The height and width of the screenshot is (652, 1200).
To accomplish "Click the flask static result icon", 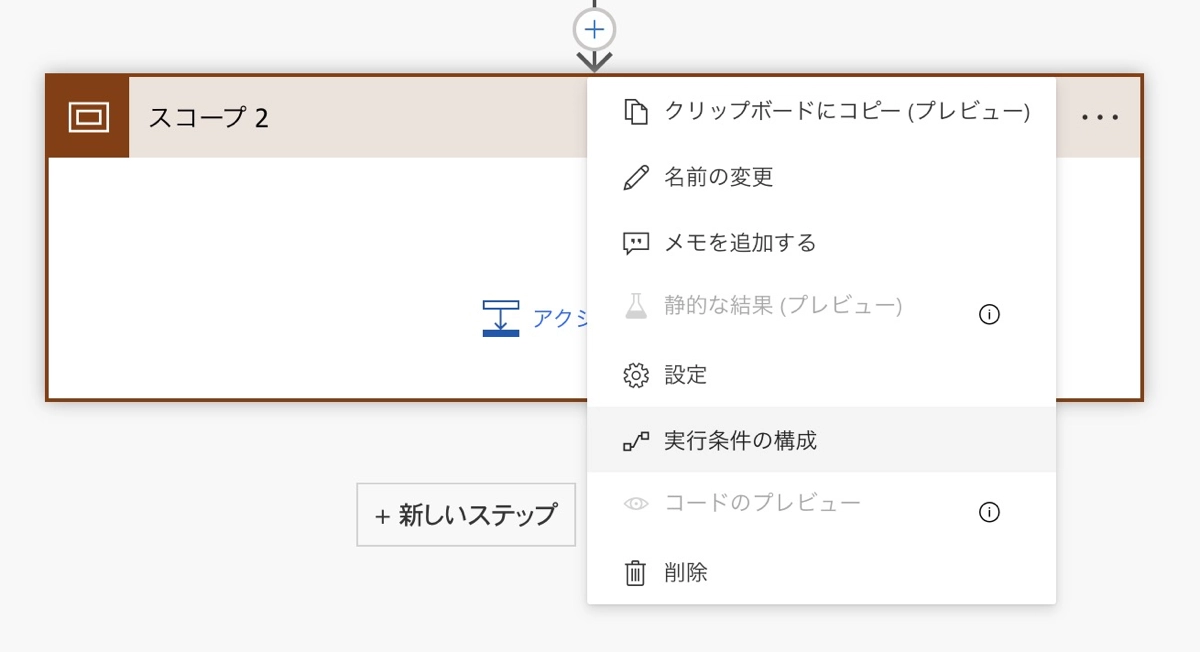I will point(636,306).
